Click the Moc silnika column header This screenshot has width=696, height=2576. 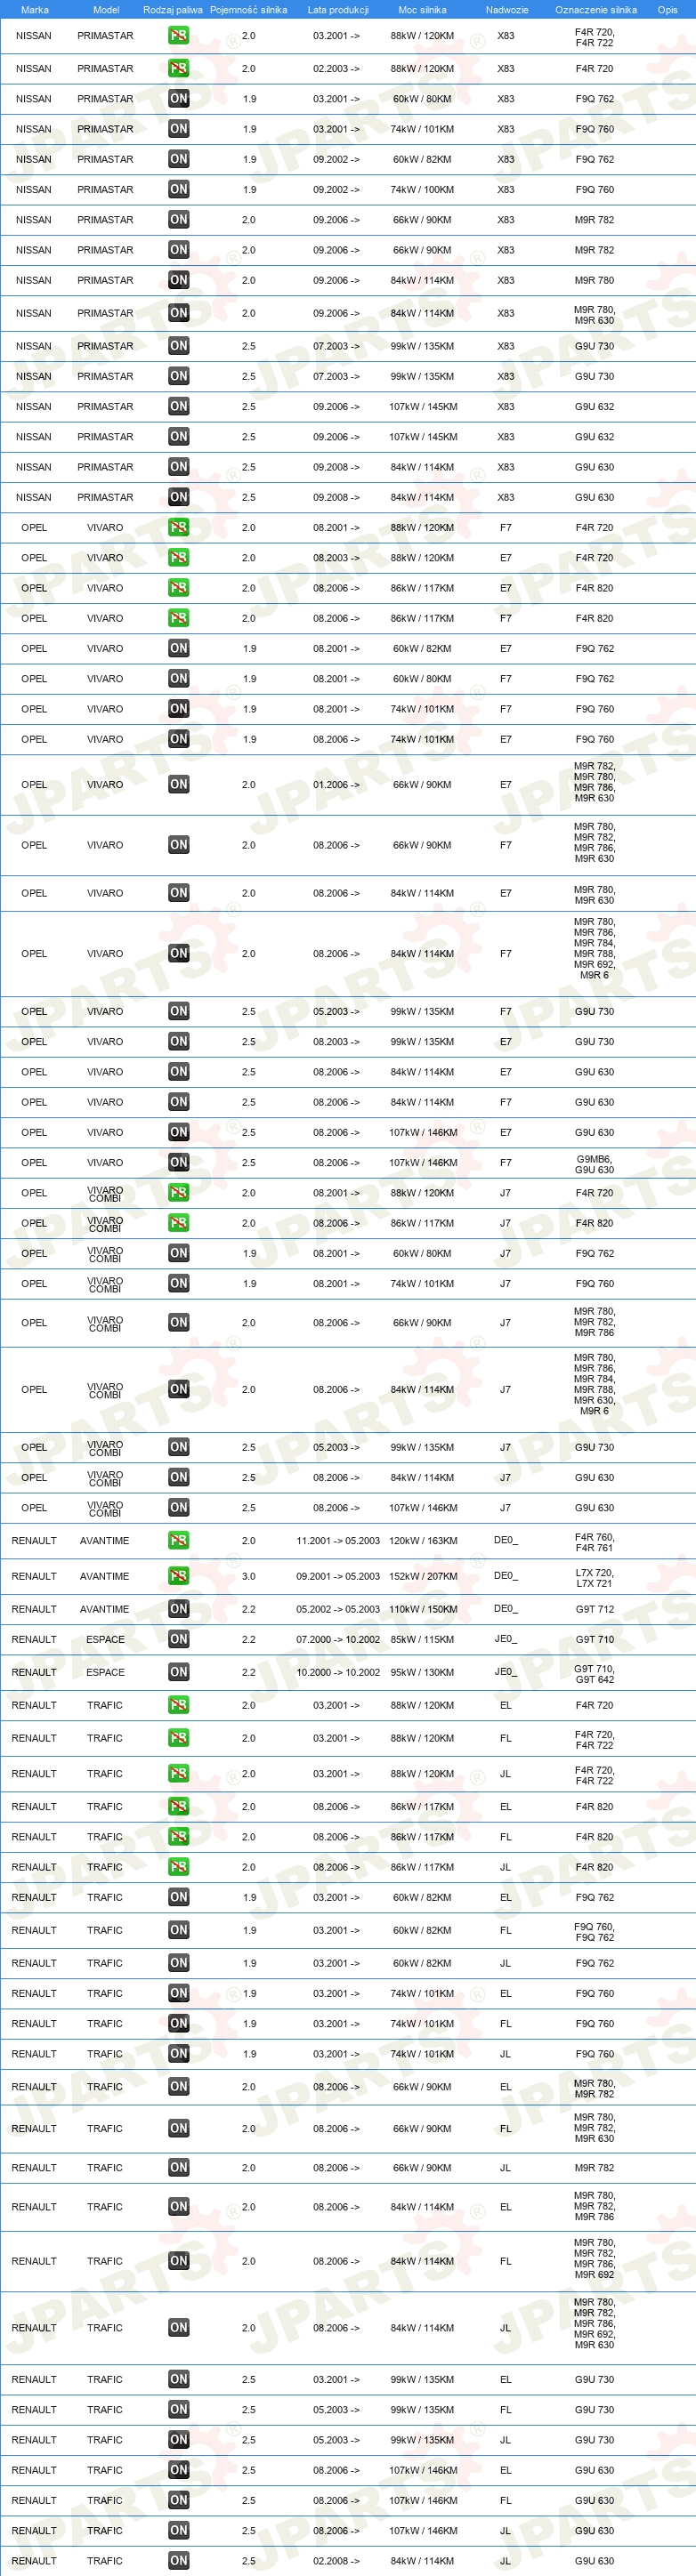[x=422, y=10]
